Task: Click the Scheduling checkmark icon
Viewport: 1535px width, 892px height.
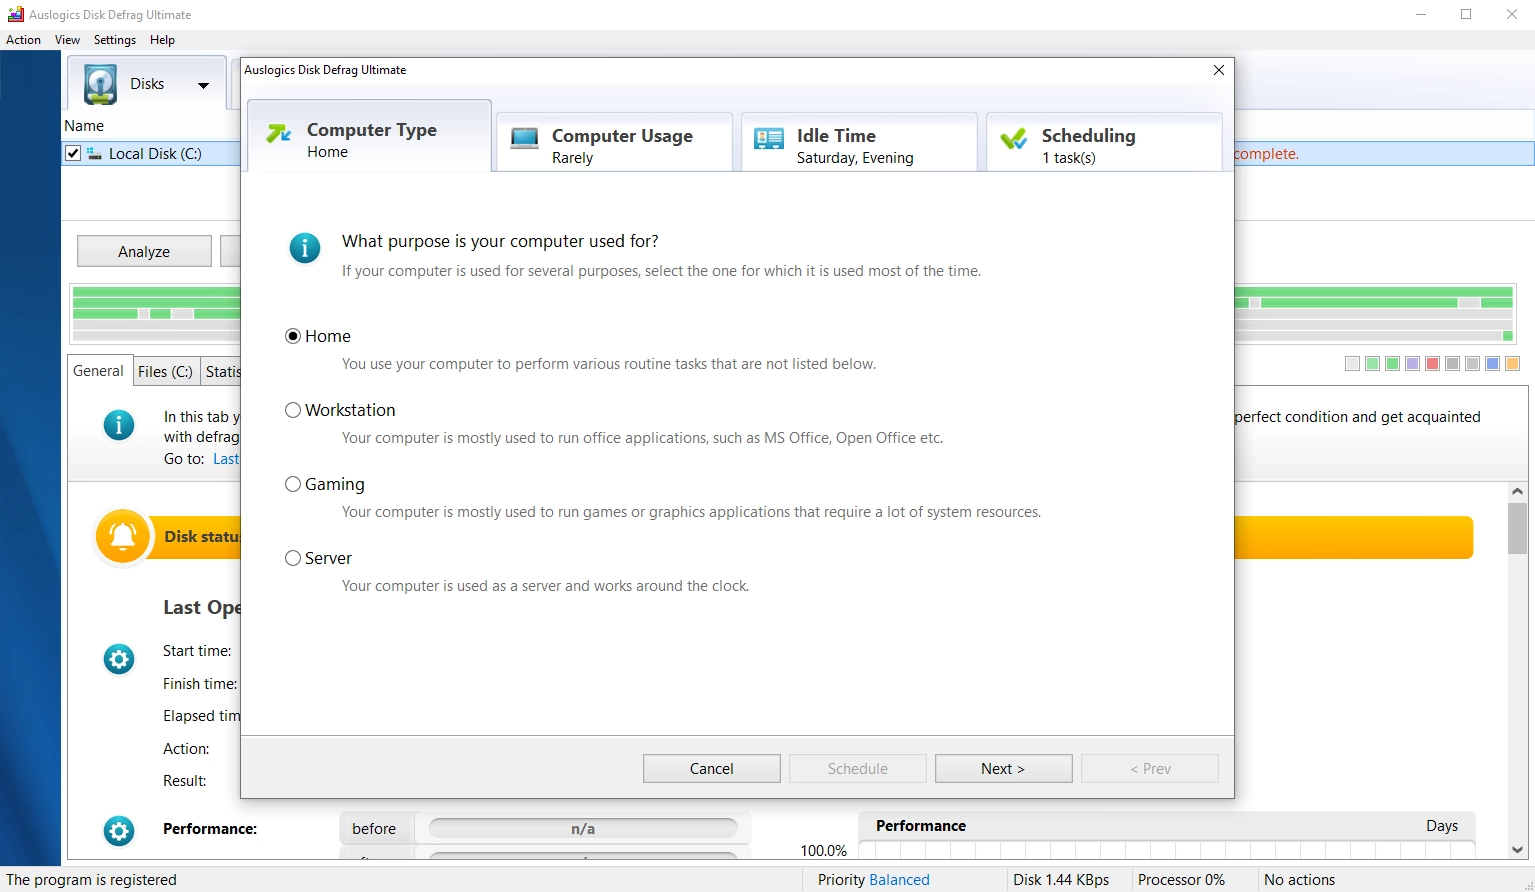Action: [1014, 139]
